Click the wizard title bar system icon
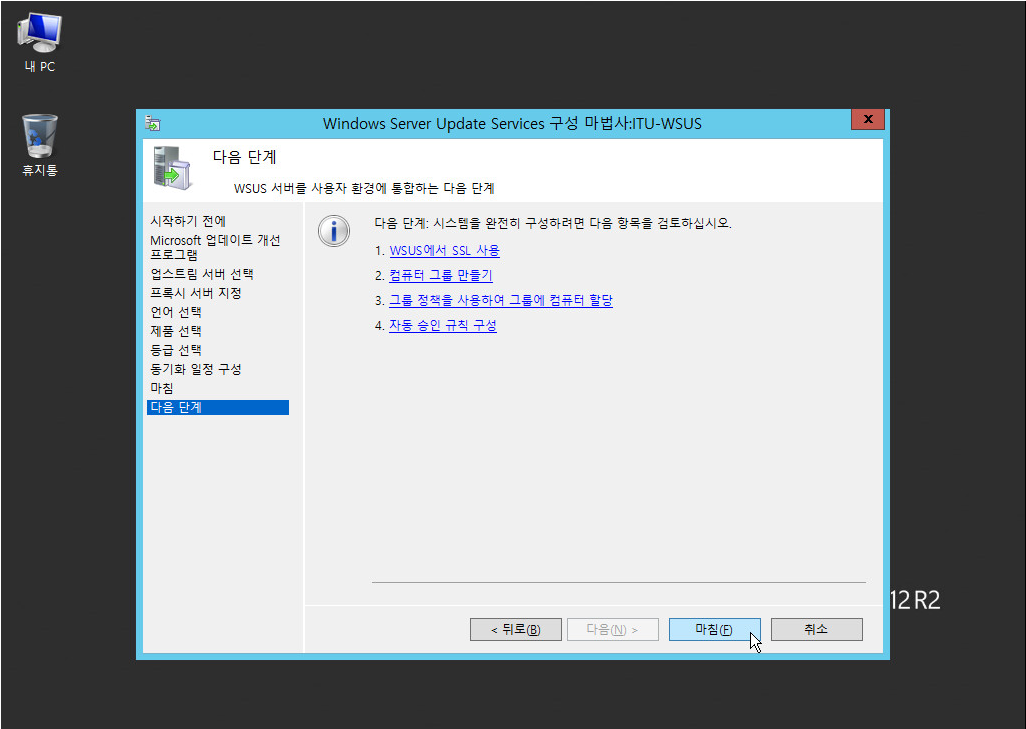1026x729 pixels. [153, 123]
